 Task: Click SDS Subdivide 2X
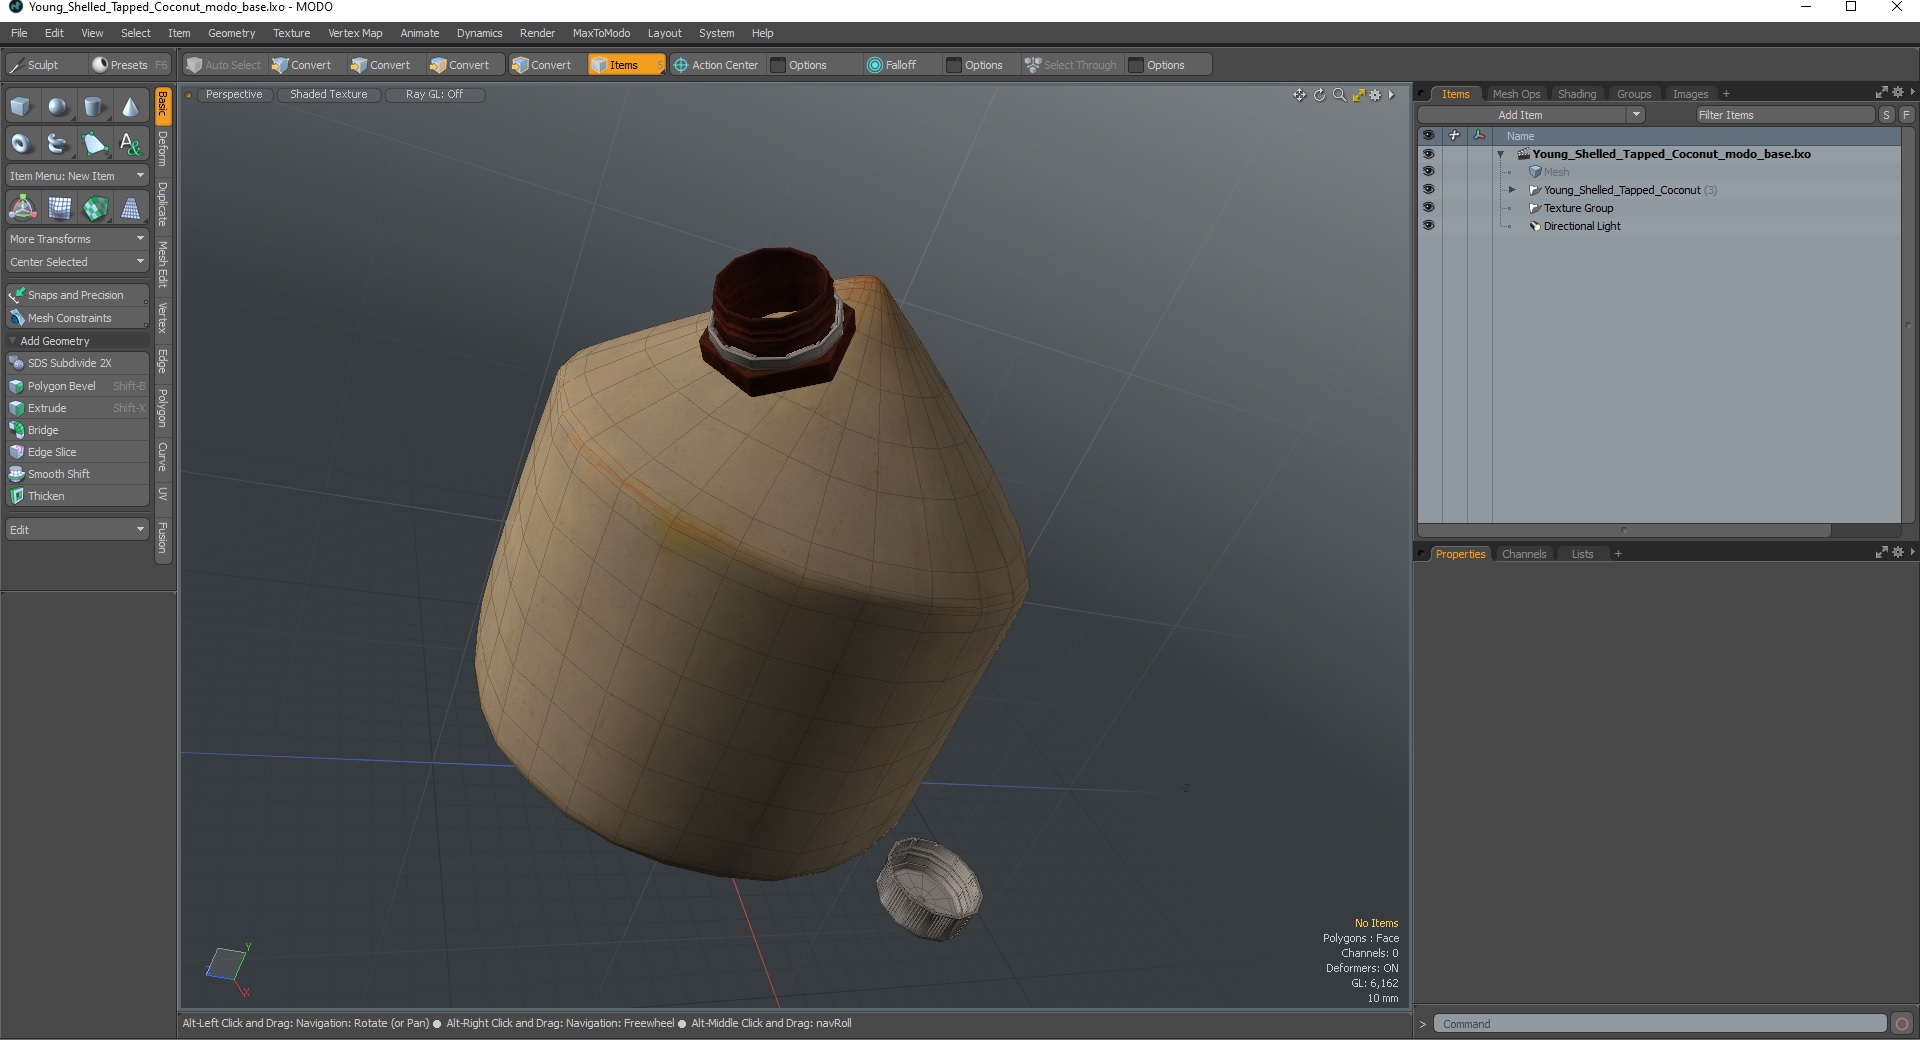point(77,363)
